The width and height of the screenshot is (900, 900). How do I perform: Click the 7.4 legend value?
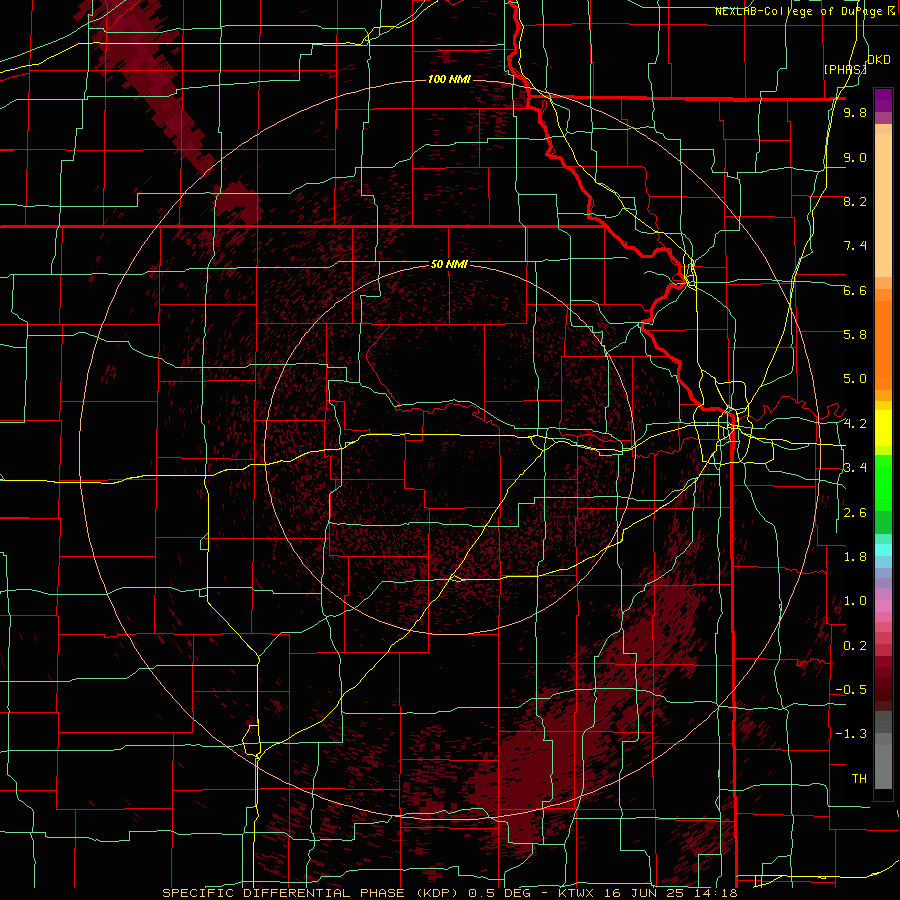(855, 246)
